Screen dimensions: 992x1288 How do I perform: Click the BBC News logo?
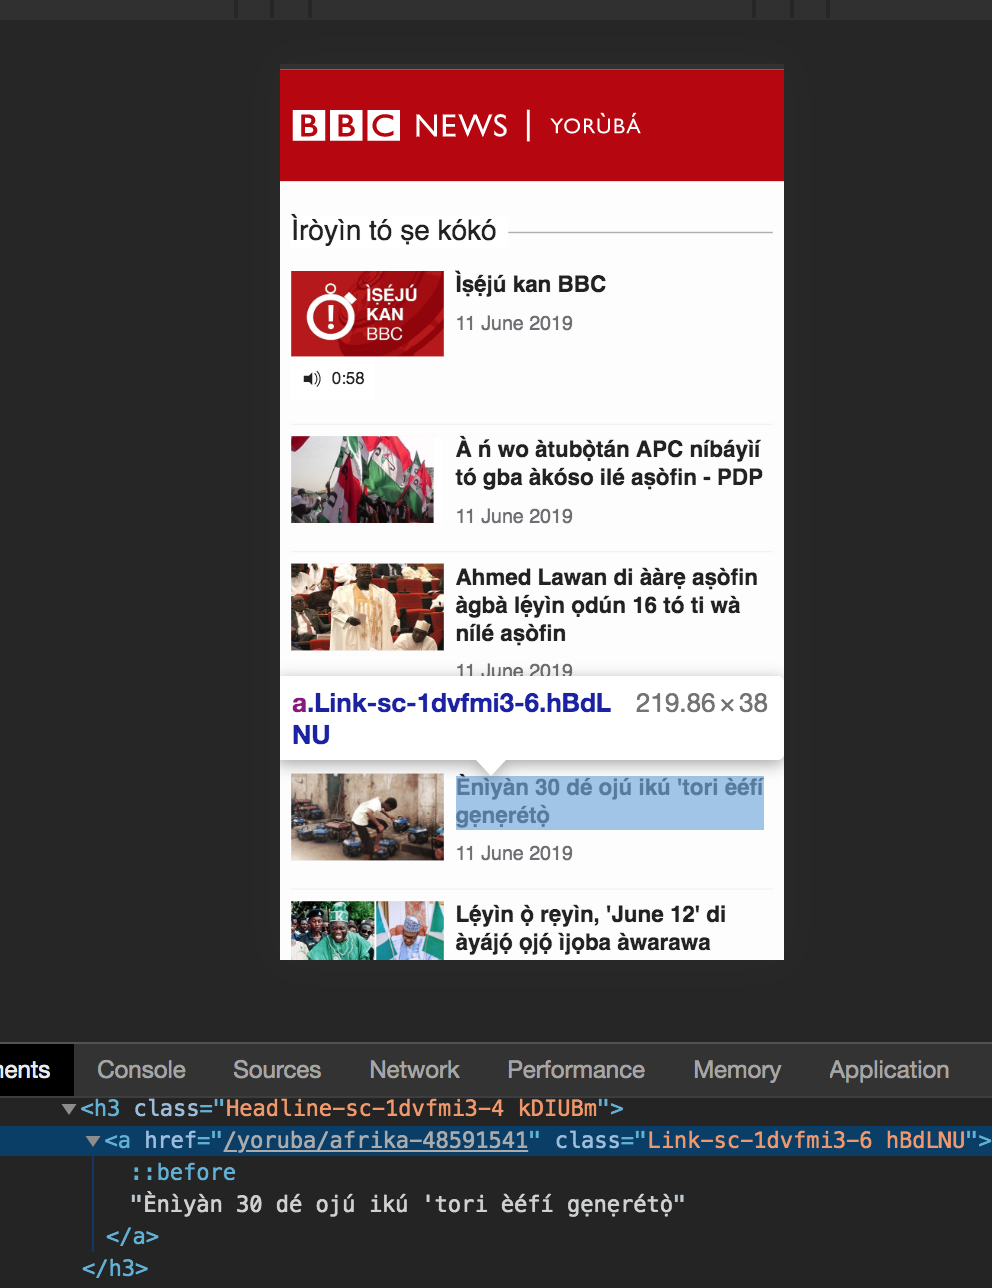click(x=399, y=125)
